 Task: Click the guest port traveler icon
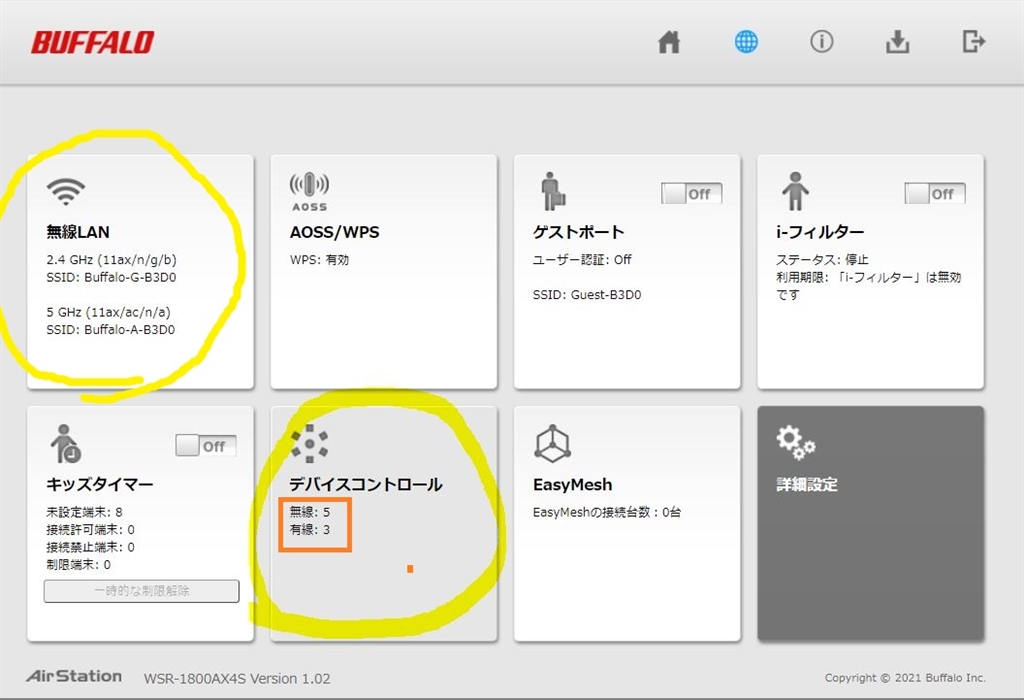[553, 191]
